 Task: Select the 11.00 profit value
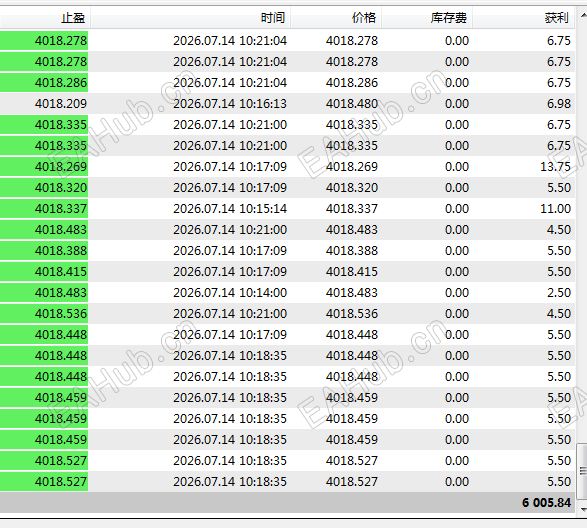tap(555, 209)
